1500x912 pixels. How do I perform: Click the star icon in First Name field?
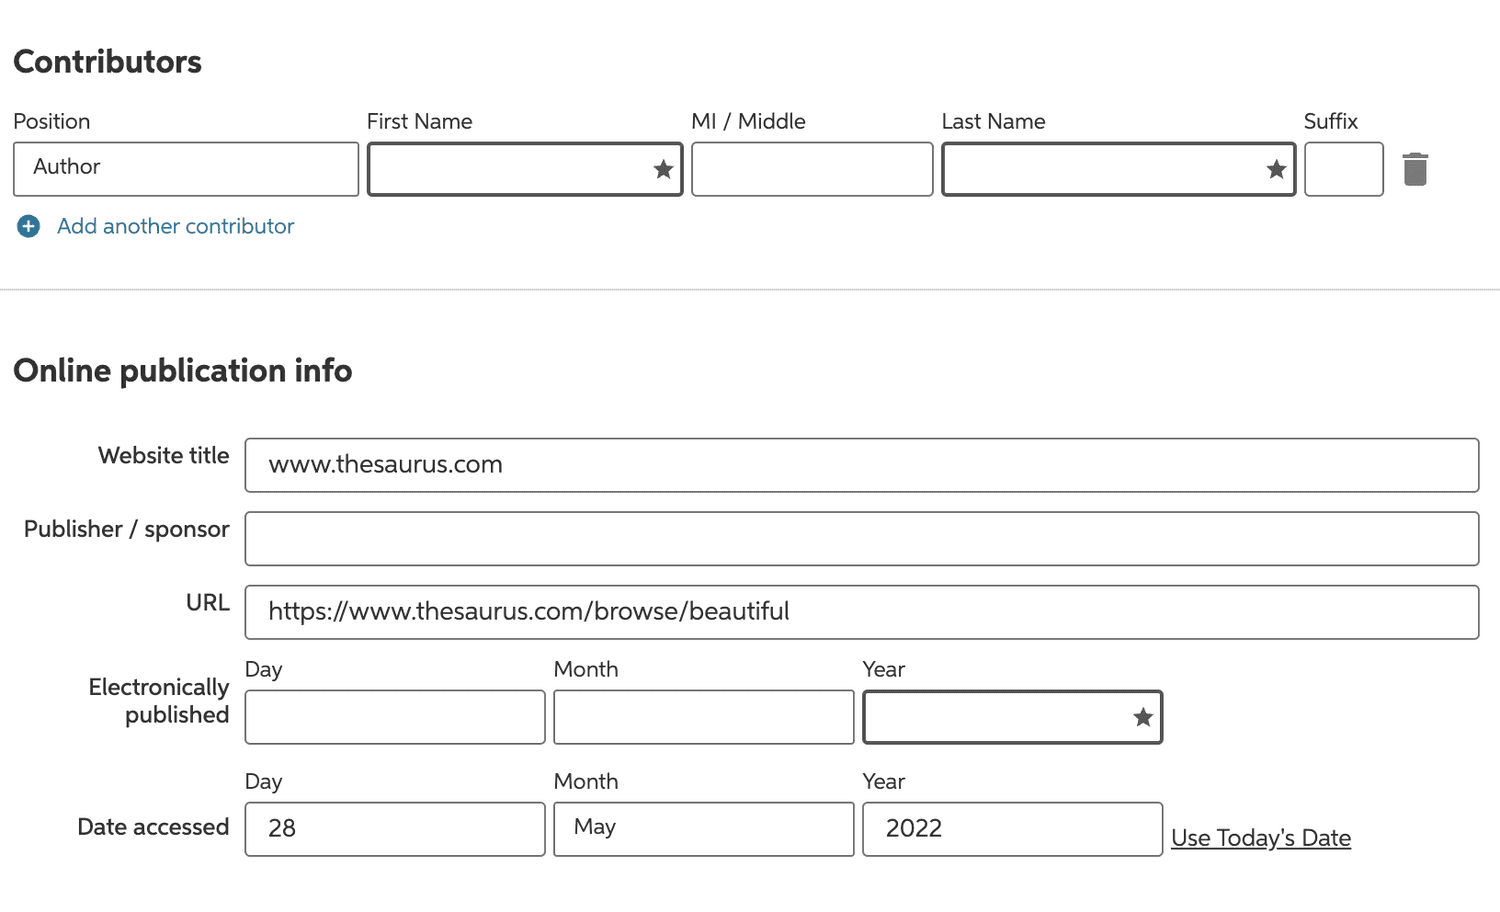(663, 169)
